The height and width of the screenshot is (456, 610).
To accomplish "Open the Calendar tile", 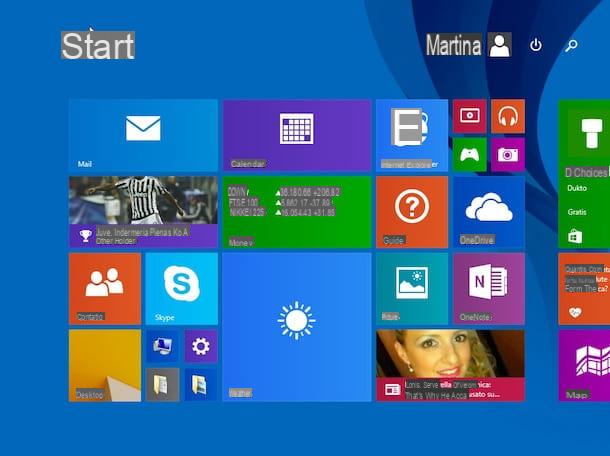I will (296, 135).
